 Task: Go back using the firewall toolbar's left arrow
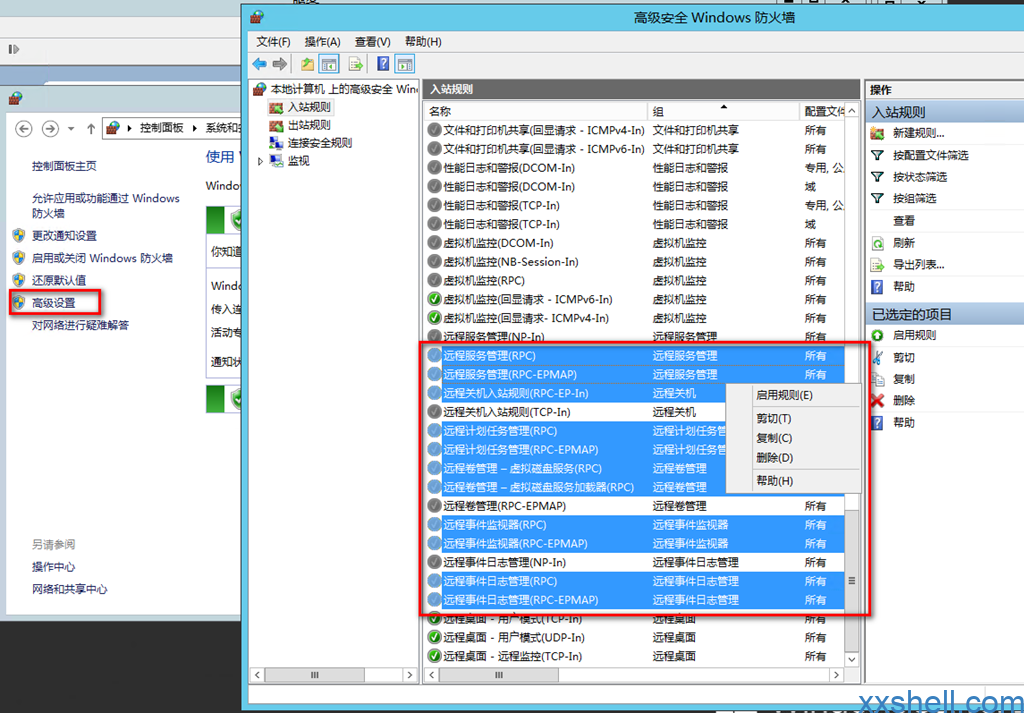[259, 64]
